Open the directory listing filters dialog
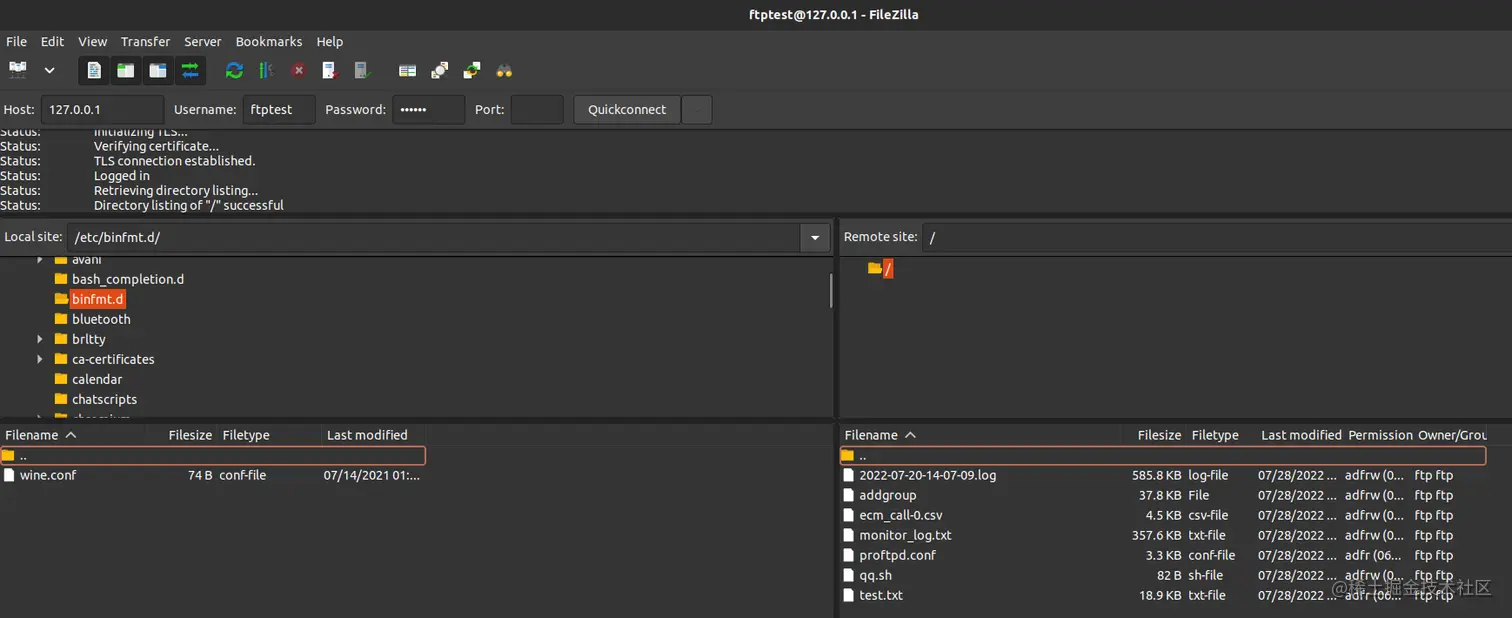1512x618 pixels. [x=407, y=70]
